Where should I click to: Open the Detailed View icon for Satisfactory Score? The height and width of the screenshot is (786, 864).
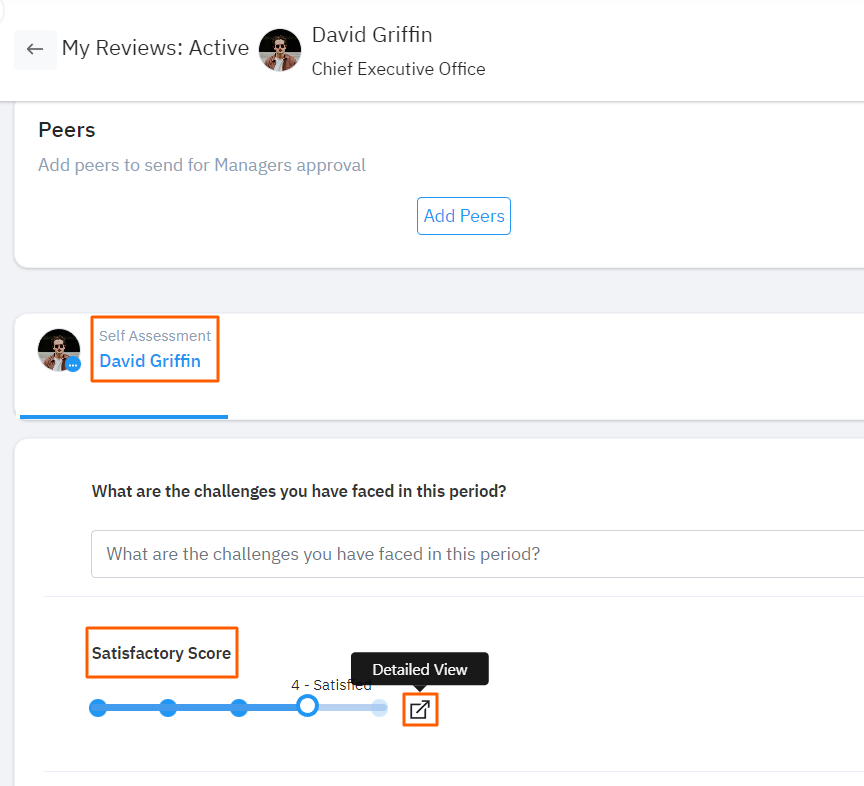(420, 709)
